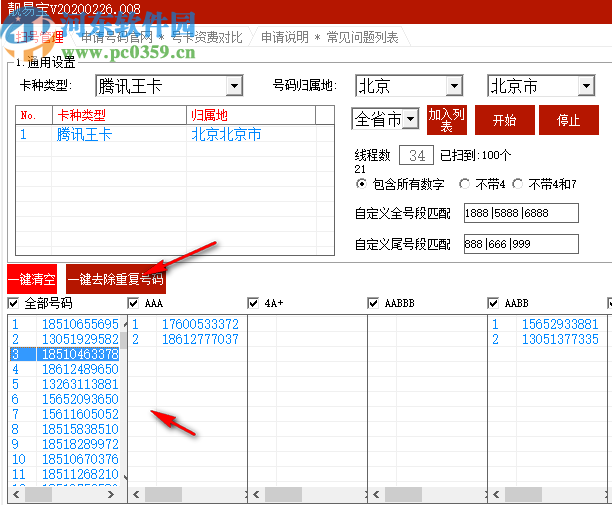The width and height of the screenshot is (612, 505).
Task: Expand the province dropdown showing 北京
Action: 409,85
